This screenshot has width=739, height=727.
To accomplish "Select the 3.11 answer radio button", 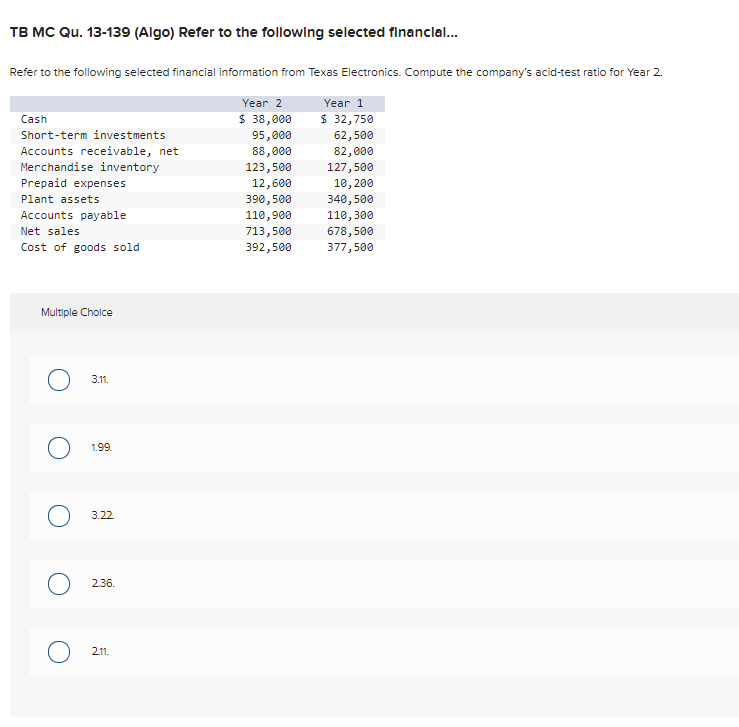I will [59, 380].
